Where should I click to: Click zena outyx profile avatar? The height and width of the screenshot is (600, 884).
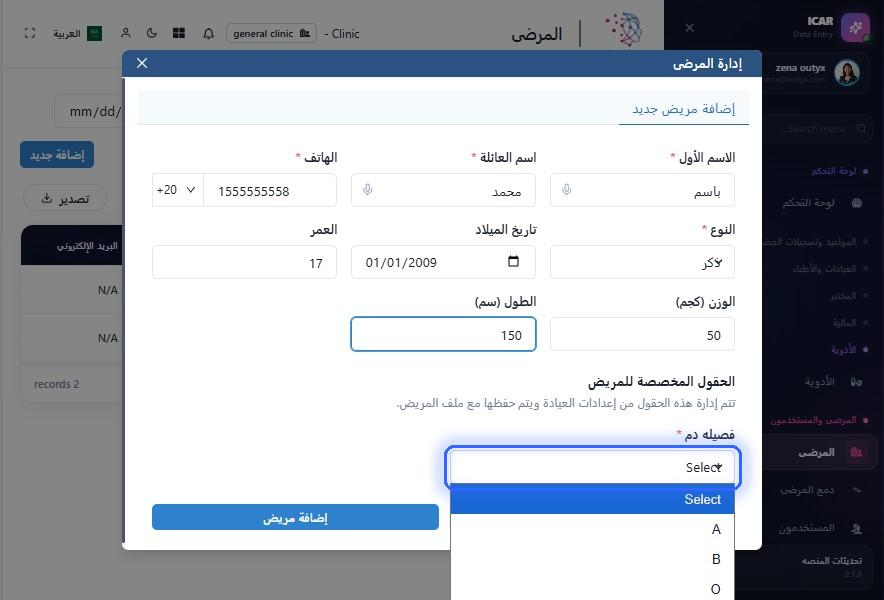tap(847, 73)
